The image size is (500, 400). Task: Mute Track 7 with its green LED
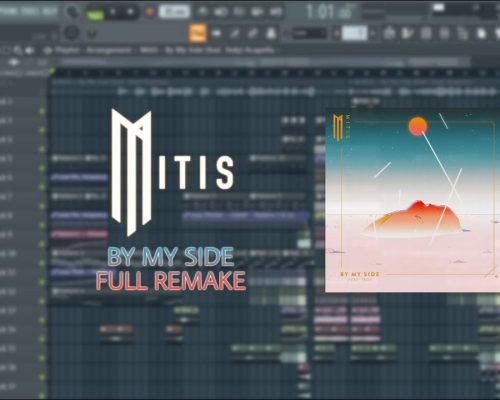coord(42,206)
